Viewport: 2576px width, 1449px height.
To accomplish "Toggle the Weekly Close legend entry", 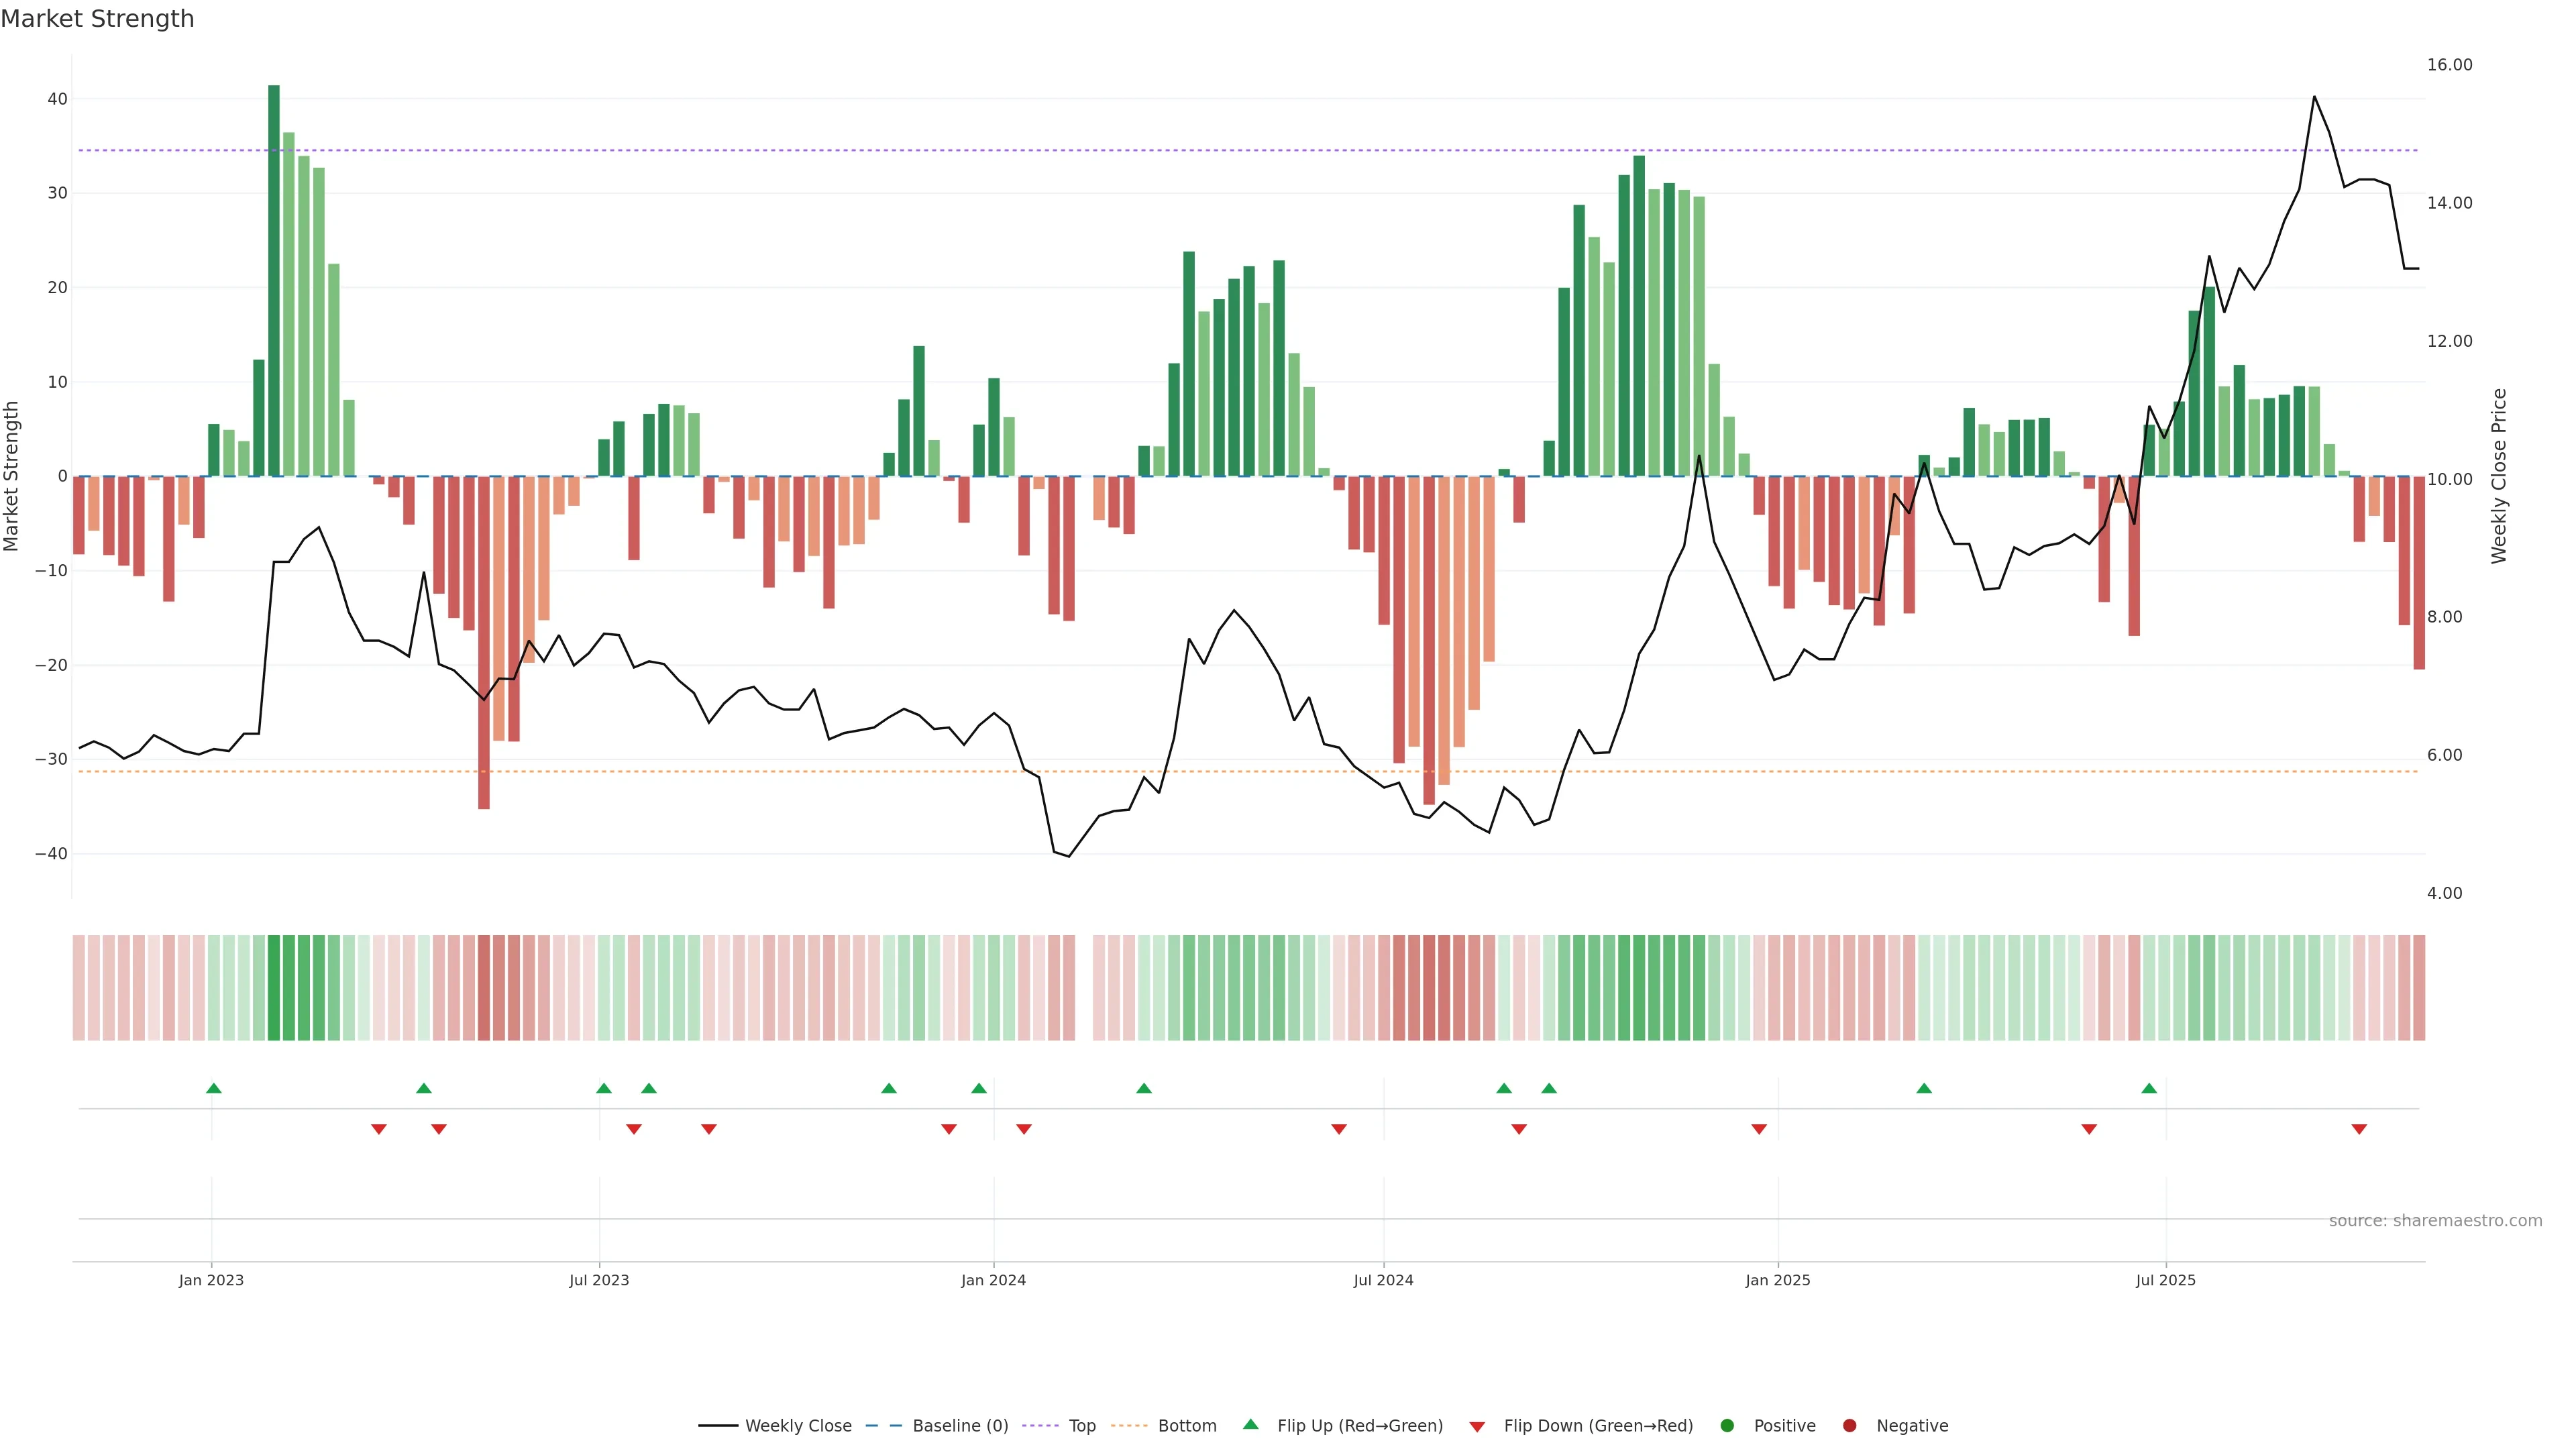I will [797, 1426].
